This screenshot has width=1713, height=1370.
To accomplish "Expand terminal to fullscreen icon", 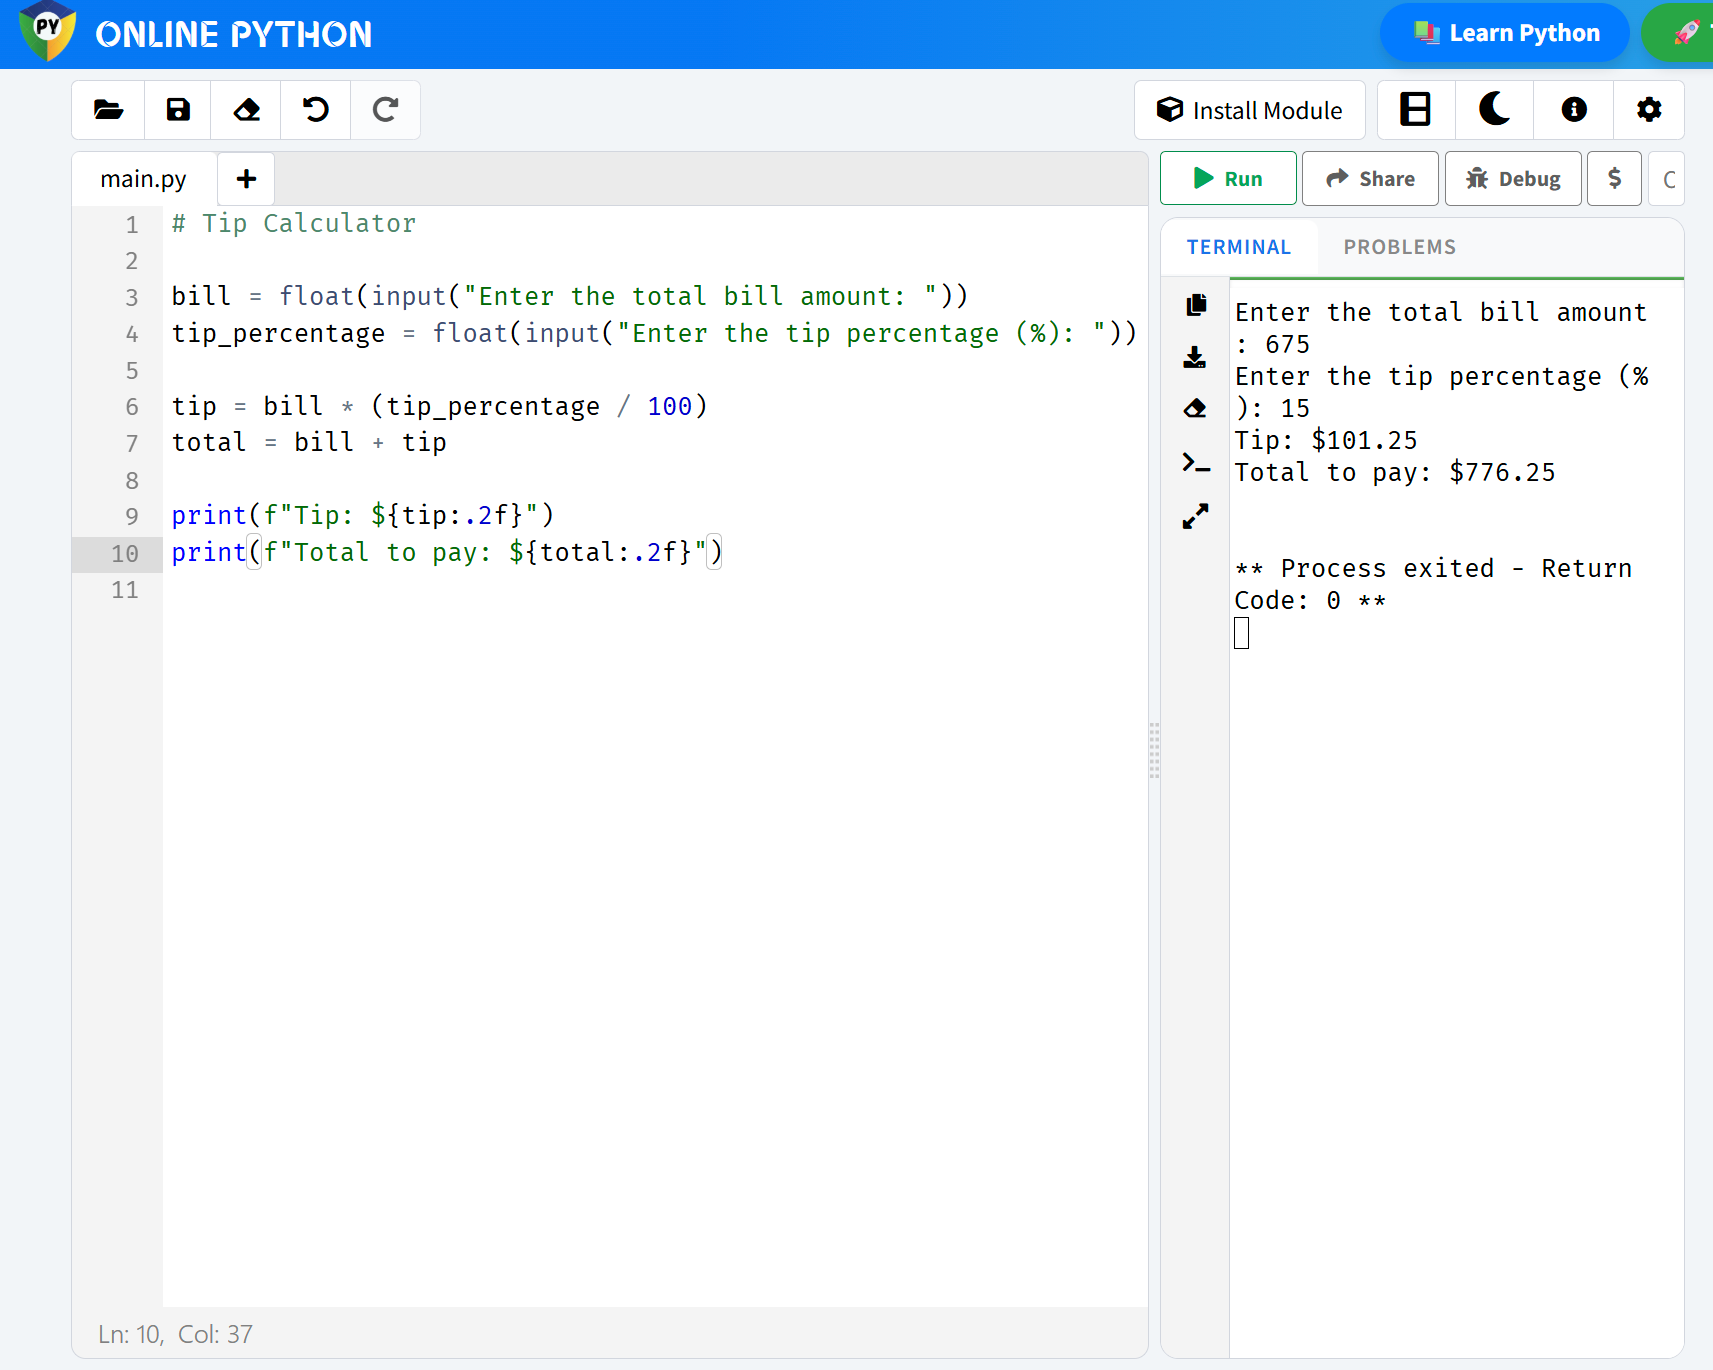I will click(x=1196, y=516).
